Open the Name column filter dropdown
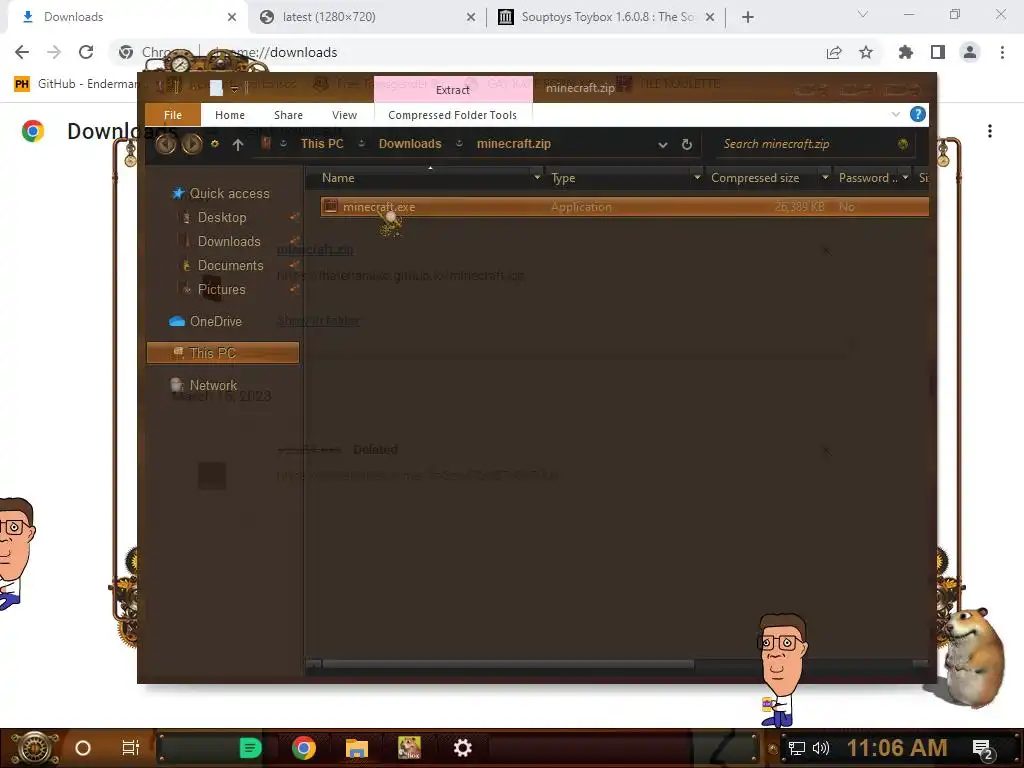This screenshot has height=768, width=1024. (x=536, y=177)
